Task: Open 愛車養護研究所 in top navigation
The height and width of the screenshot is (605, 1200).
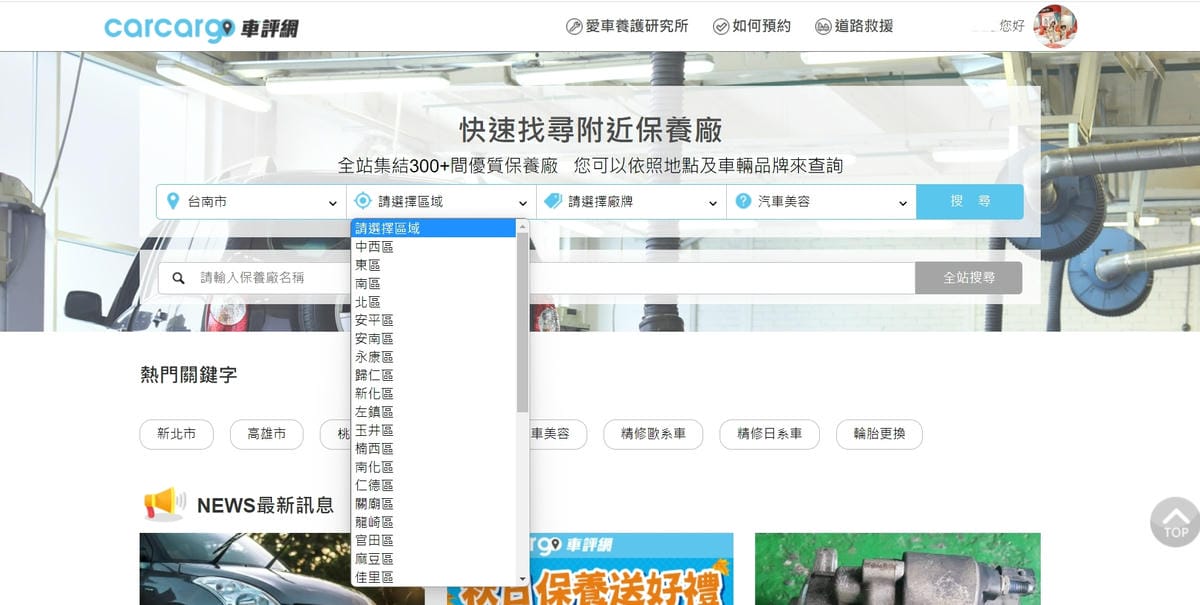Action: click(627, 26)
